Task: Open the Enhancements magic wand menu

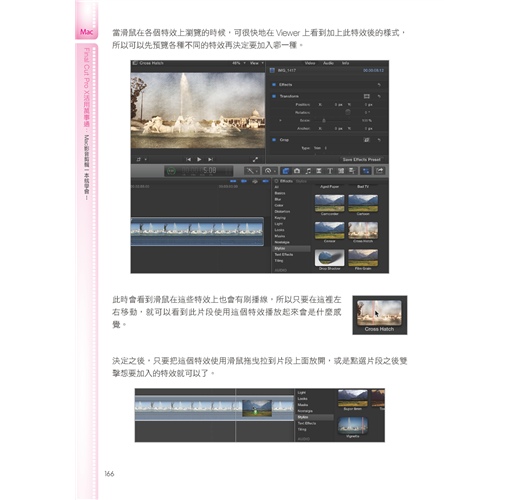Action: (251, 171)
